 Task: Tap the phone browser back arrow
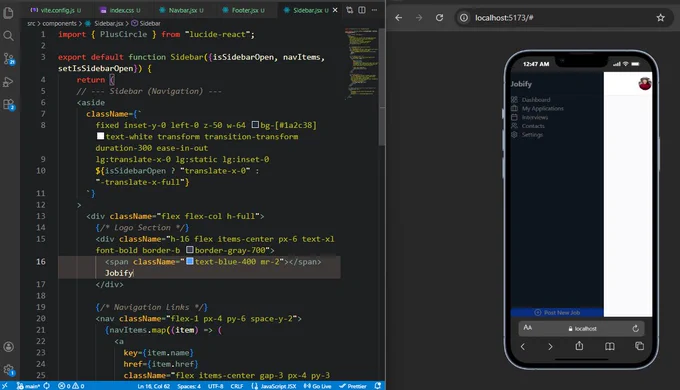pyautogui.click(x=523, y=347)
